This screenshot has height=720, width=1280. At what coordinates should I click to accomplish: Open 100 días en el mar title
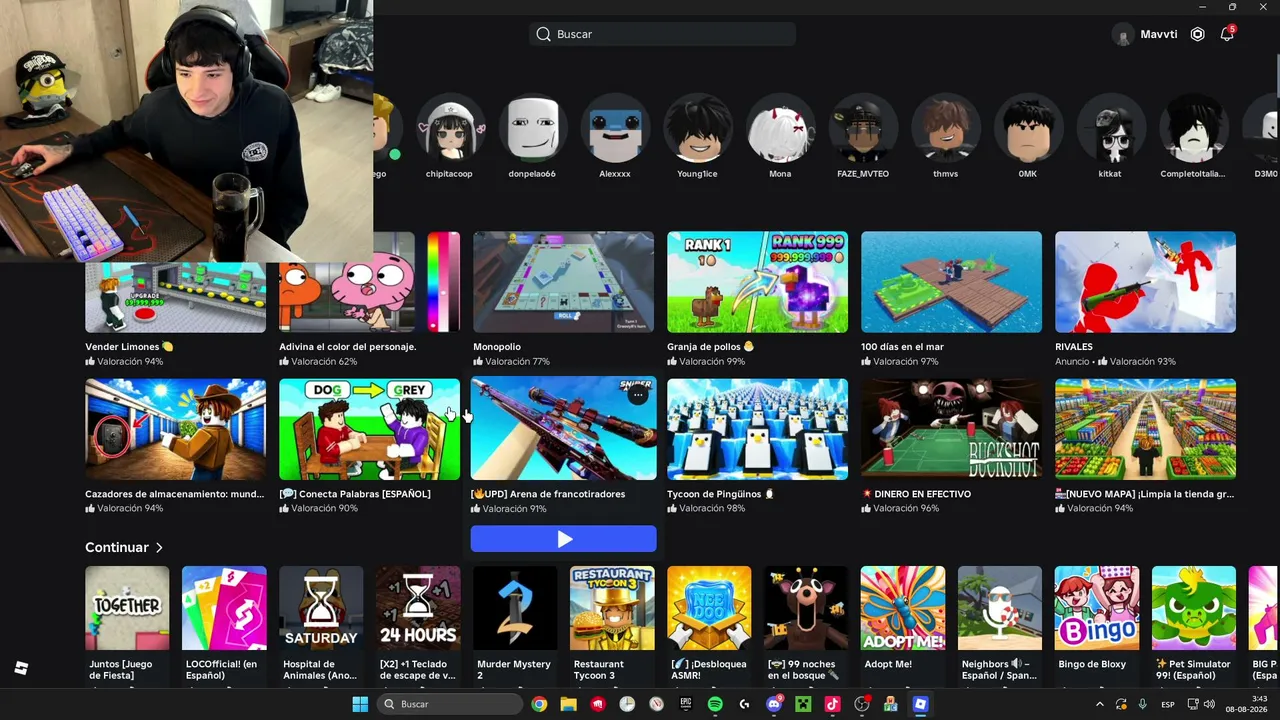click(902, 347)
